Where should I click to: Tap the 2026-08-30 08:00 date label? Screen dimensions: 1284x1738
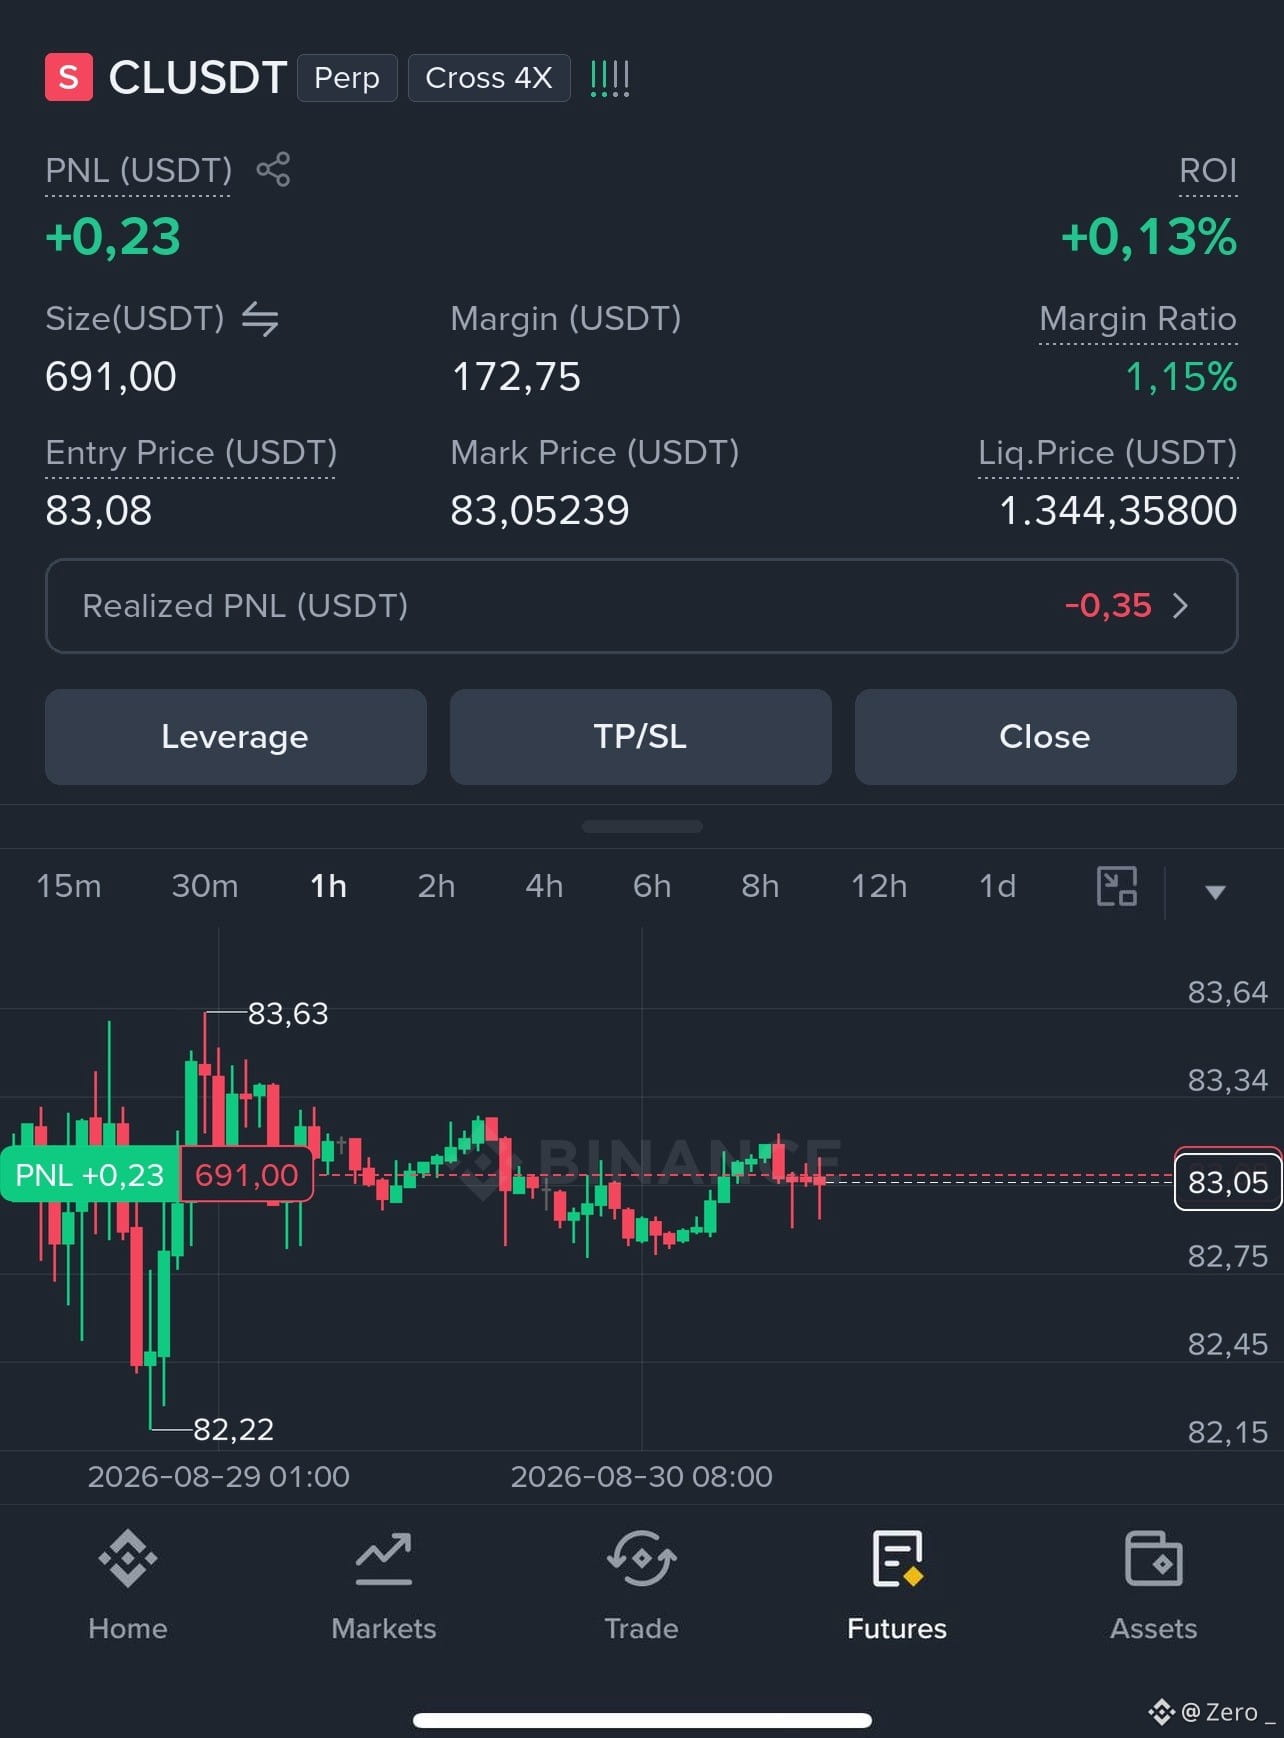pyautogui.click(x=642, y=1477)
